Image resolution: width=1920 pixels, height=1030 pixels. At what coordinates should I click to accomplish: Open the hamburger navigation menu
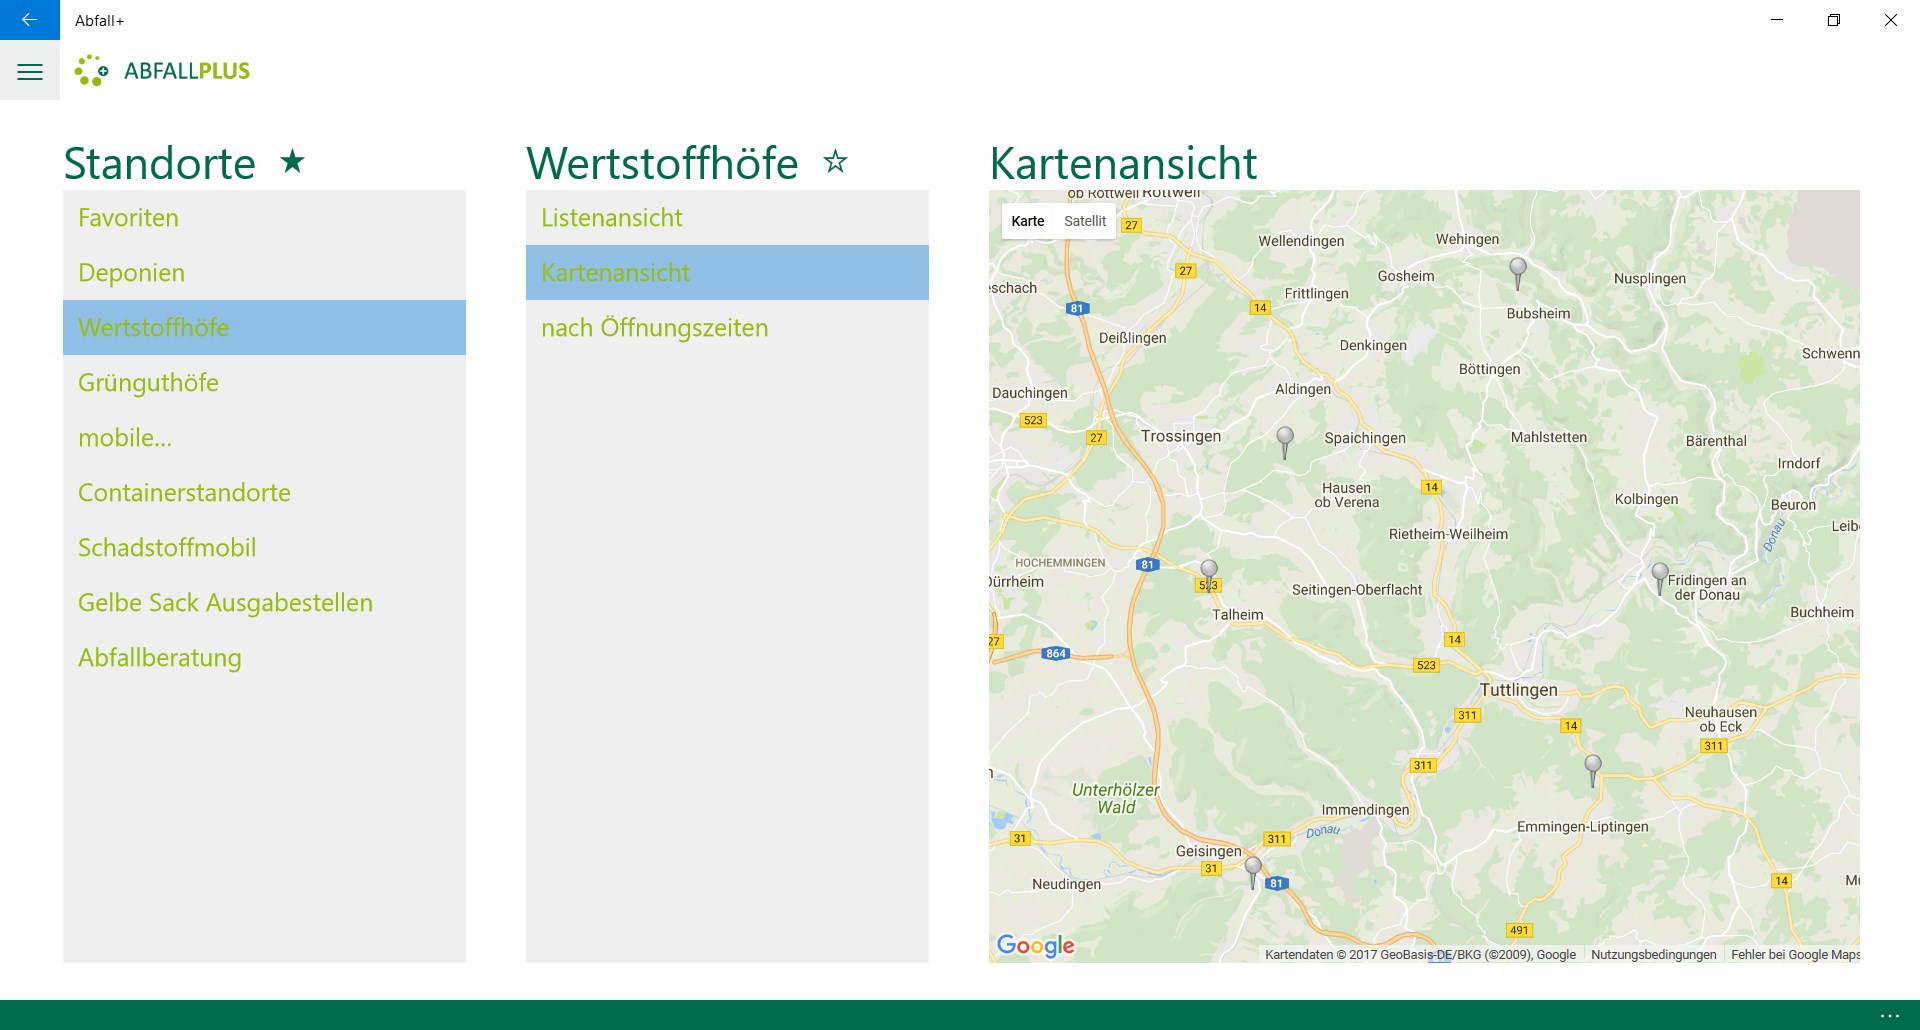[x=30, y=71]
